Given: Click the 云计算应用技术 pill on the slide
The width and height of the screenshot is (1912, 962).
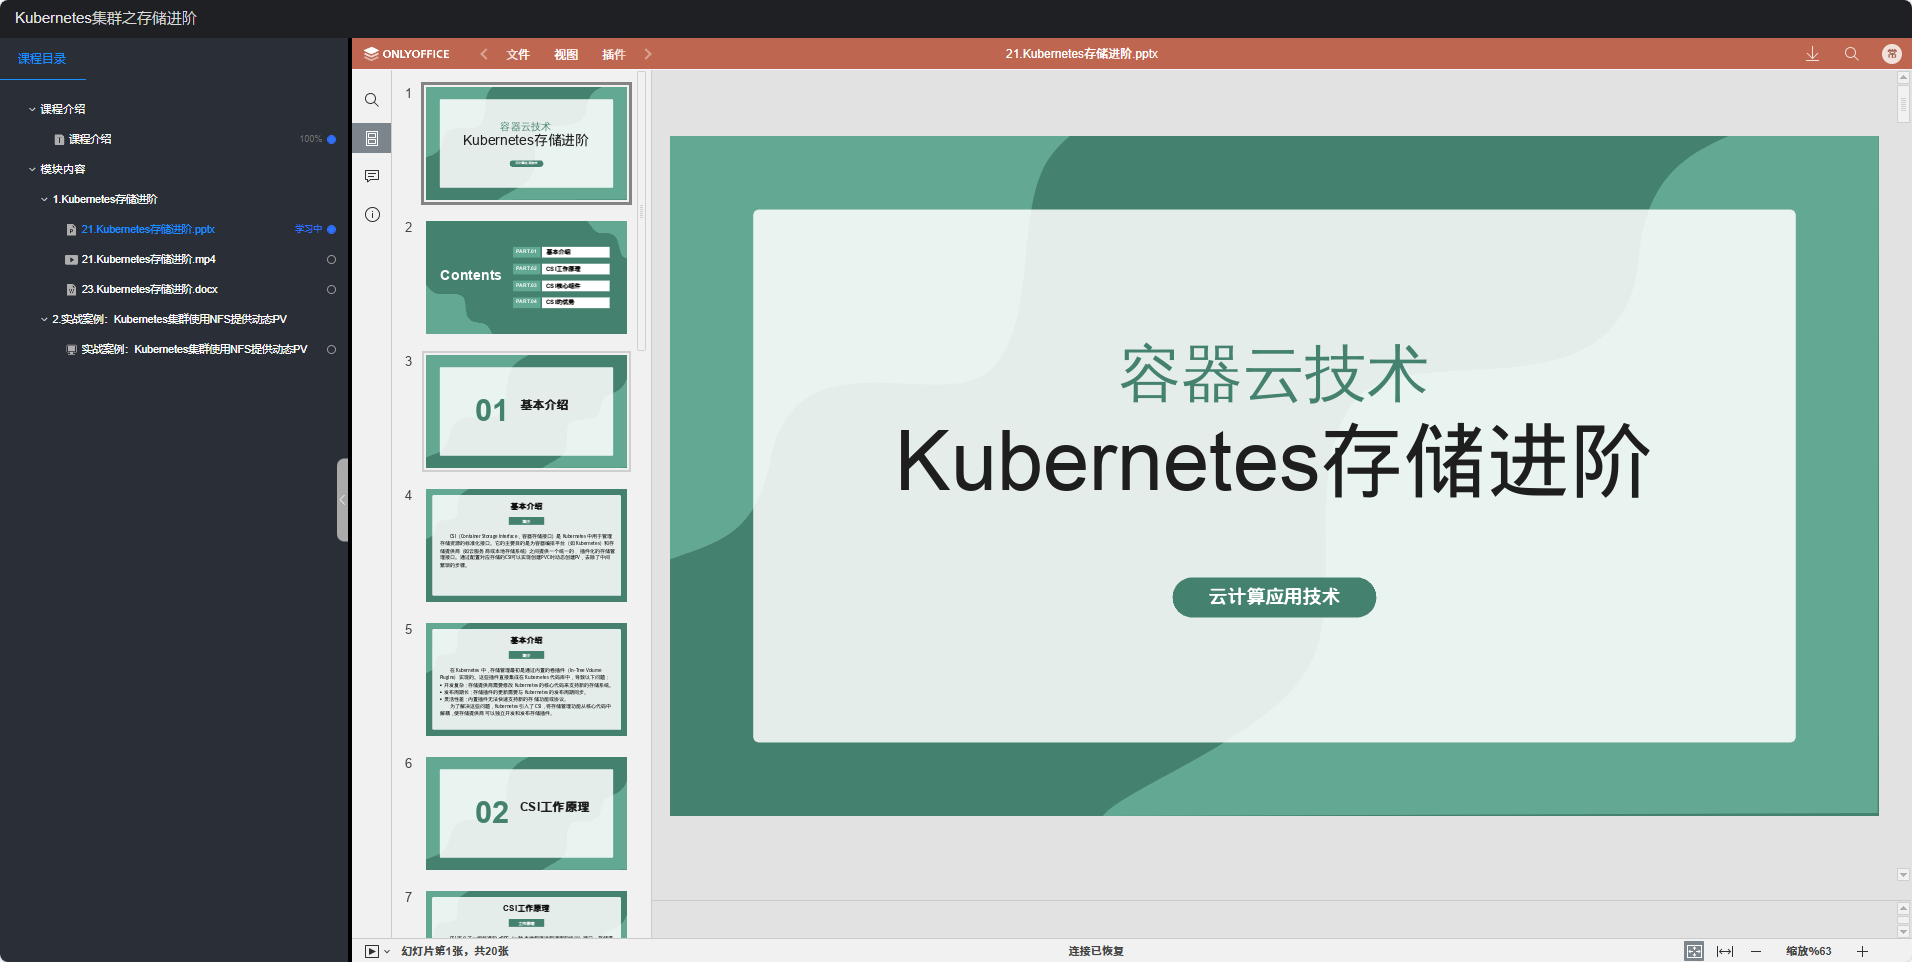Looking at the screenshot, I should click(1274, 597).
